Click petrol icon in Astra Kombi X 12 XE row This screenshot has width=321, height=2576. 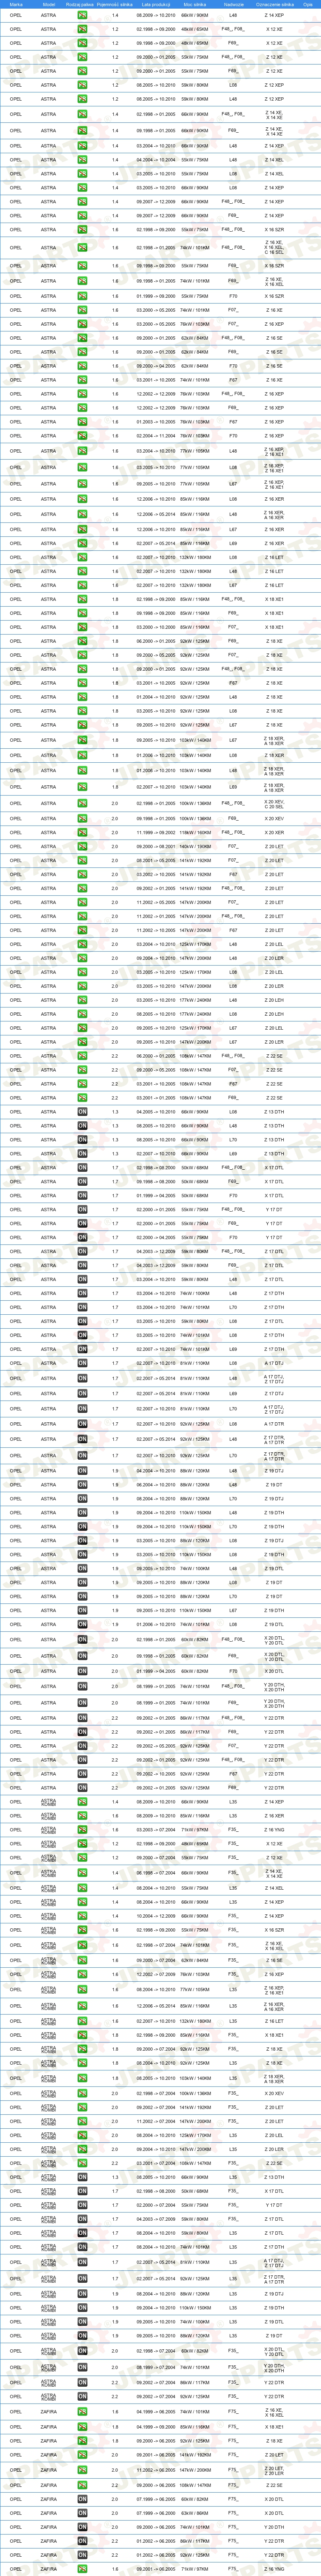point(82,1844)
